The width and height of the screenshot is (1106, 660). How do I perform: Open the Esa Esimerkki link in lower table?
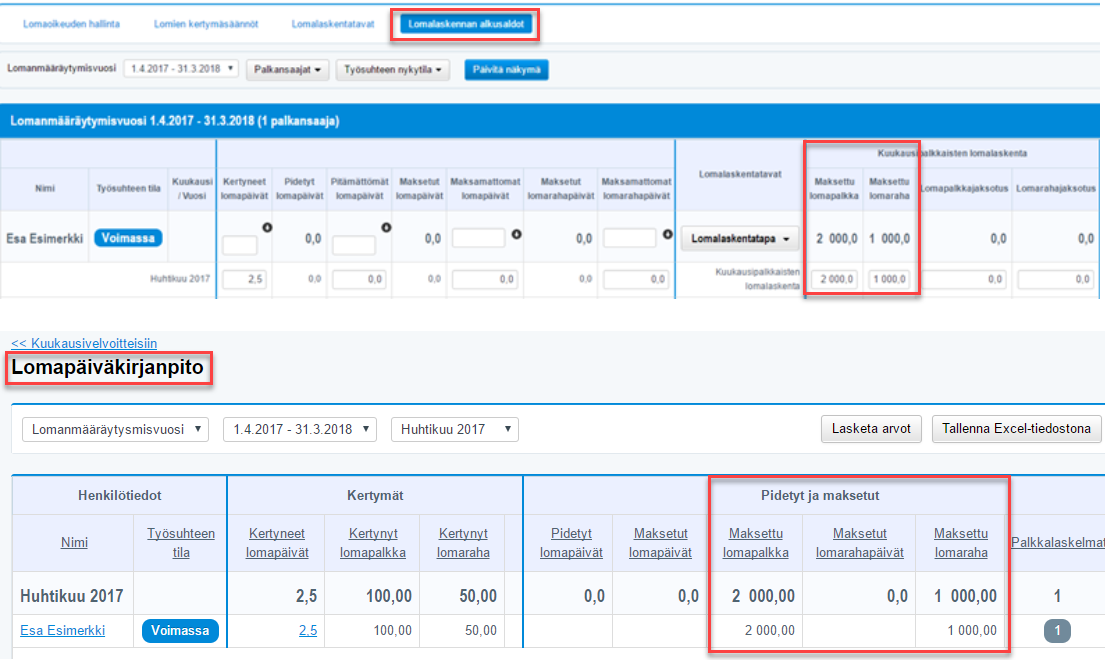coord(62,631)
